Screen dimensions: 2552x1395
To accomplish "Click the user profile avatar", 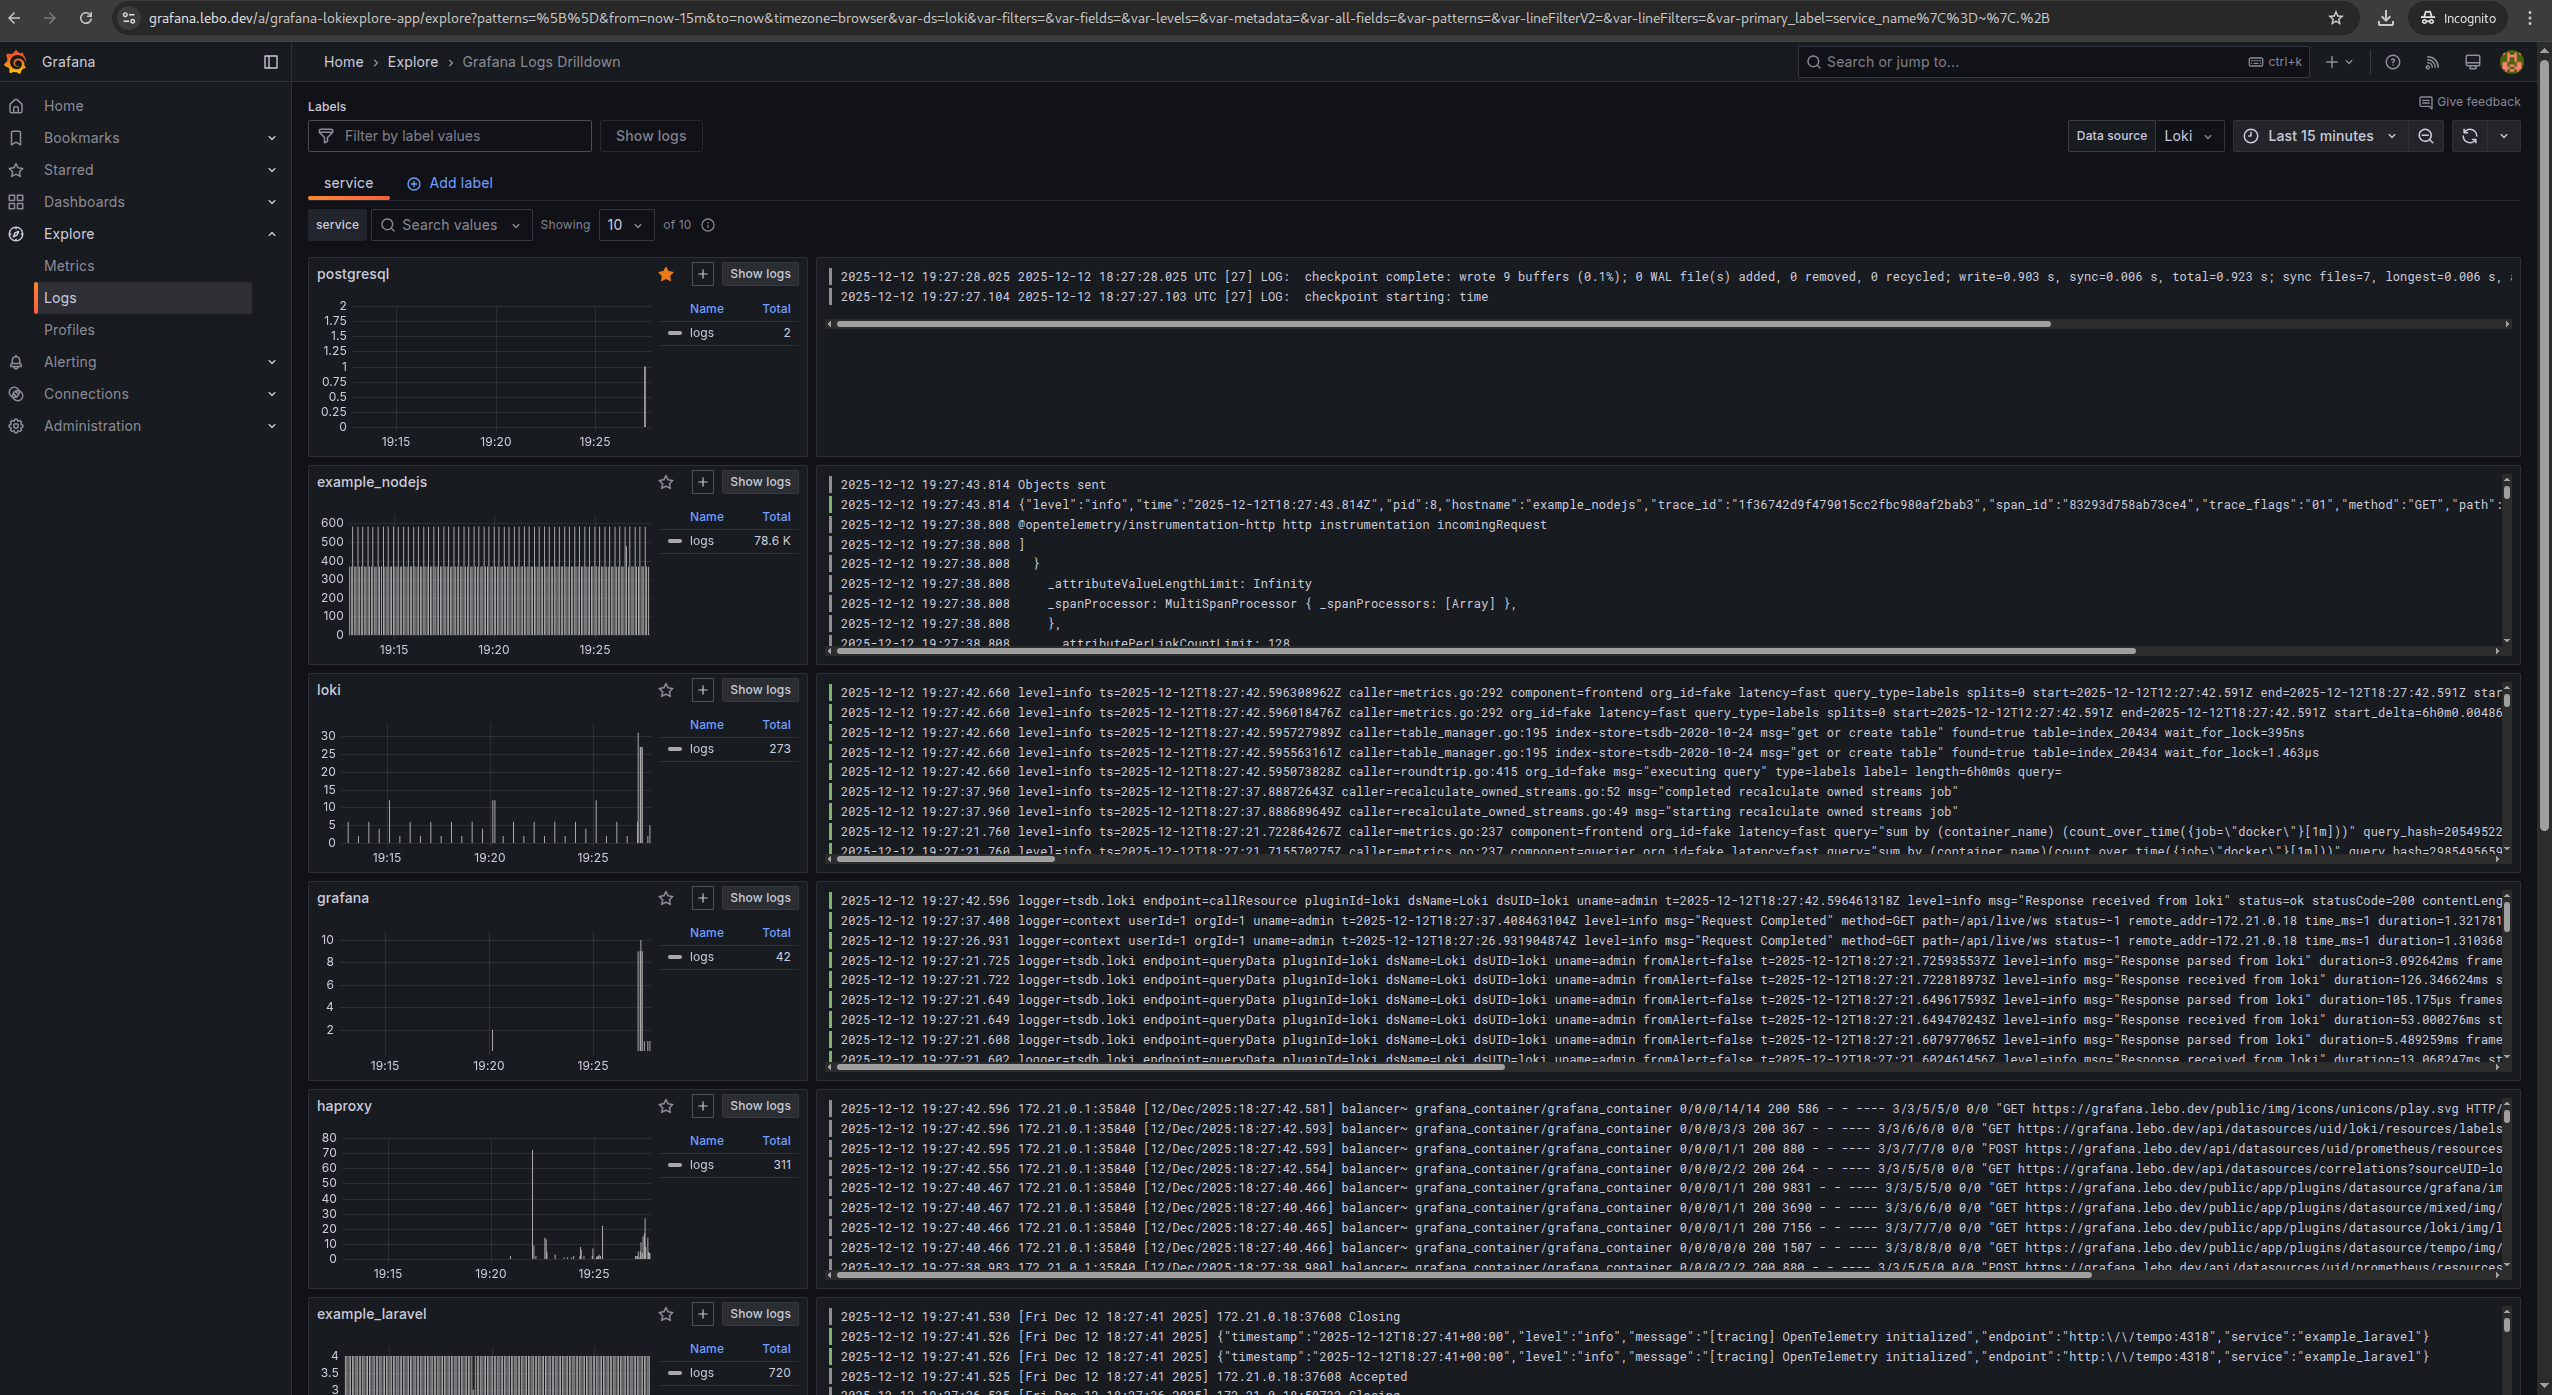I will [2511, 61].
